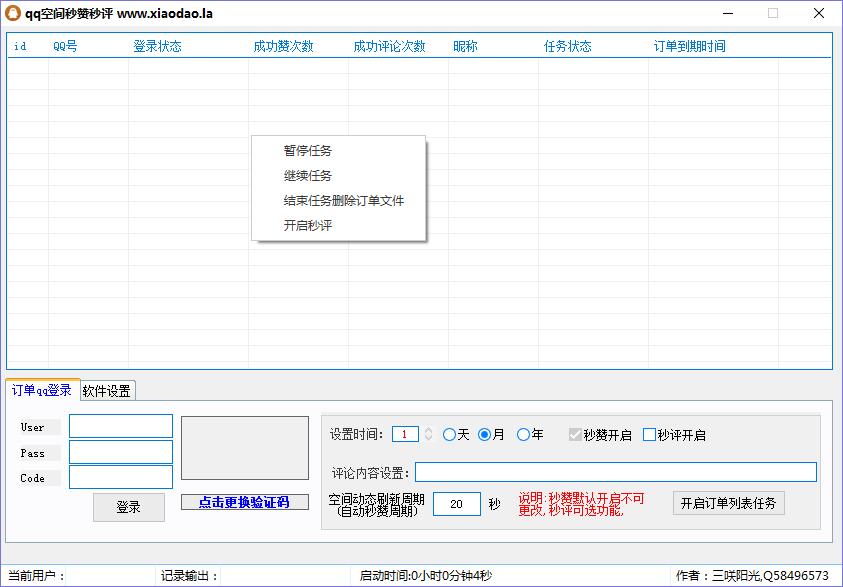This screenshot has width=843, height=587.
Task: Click the id column header
Action: click(x=20, y=46)
